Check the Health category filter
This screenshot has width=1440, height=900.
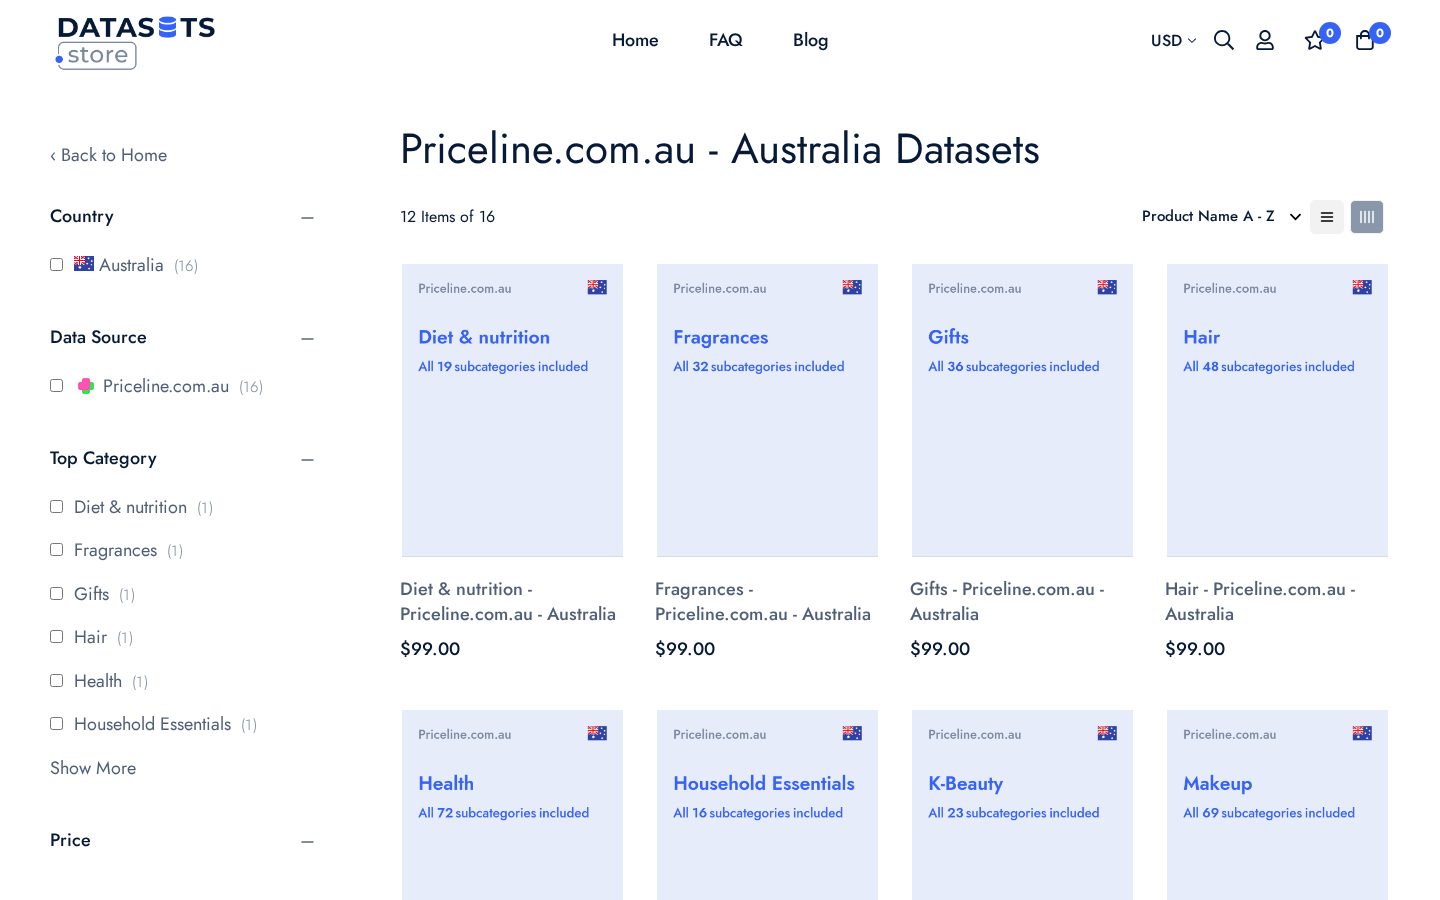(x=57, y=681)
